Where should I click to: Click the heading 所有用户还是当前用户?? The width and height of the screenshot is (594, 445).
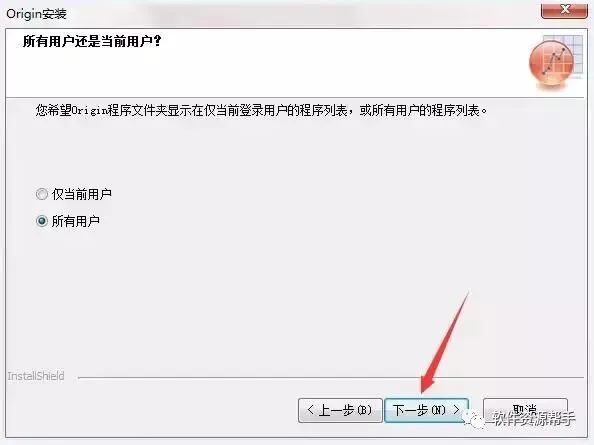tap(92, 41)
